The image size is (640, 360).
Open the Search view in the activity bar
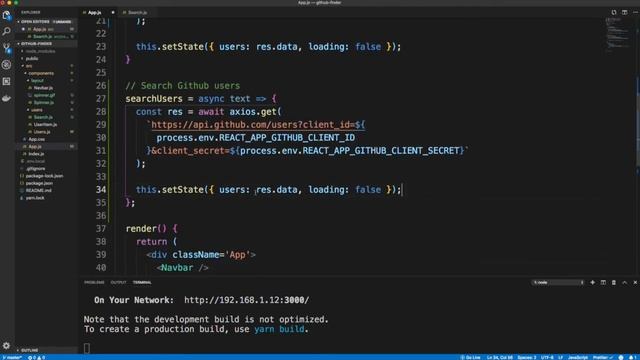point(7,31)
